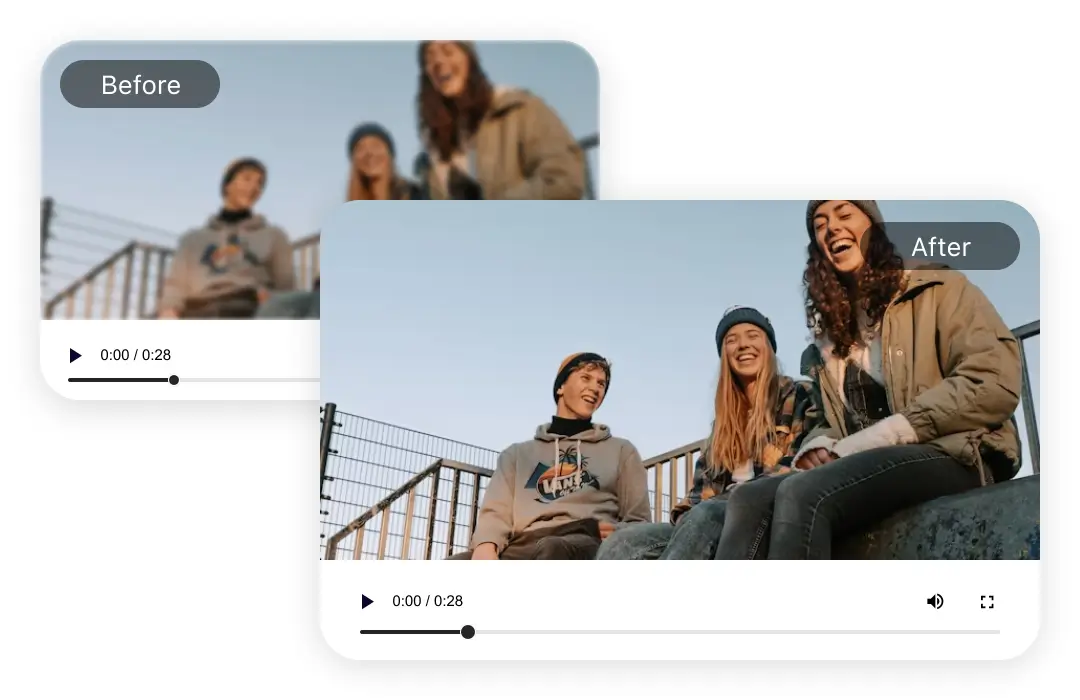Enter fullscreen on the After video
Viewport: 1080px width, 700px height.
(x=987, y=601)
